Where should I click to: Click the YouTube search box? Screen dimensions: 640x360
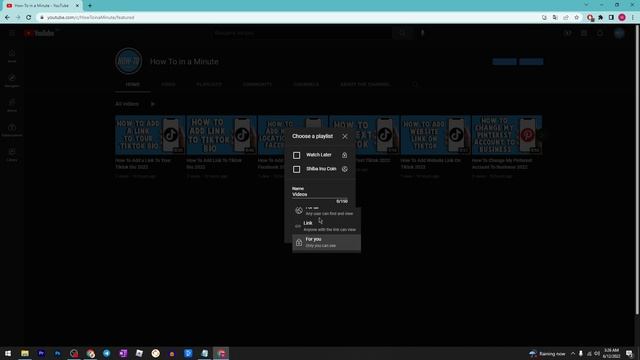tap(301, 33)
